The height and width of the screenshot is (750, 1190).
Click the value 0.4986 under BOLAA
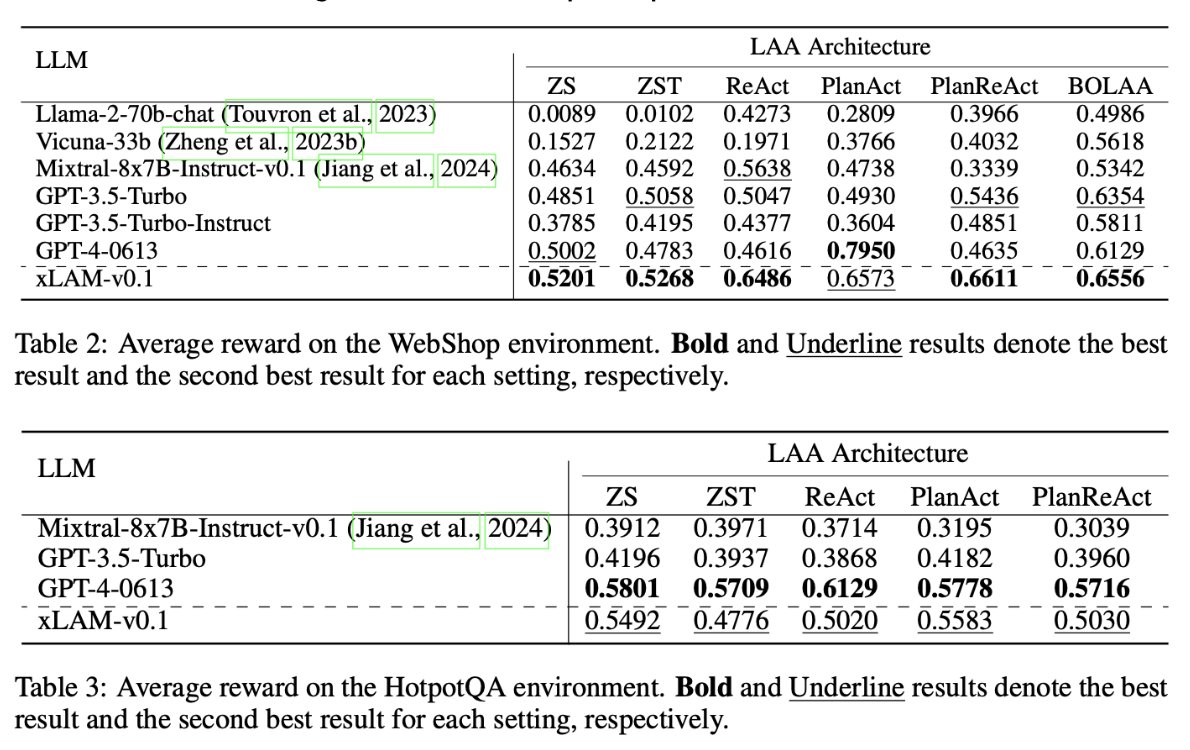(1110, 115)
